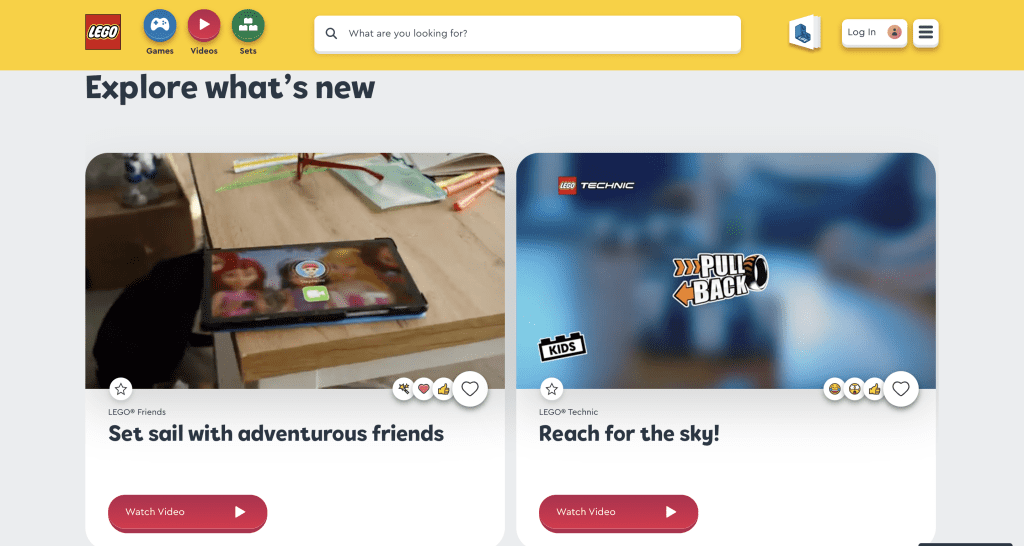Screen dimensions: 1024x546
Task: Click the red heart emoji on Friends card
Action: pyautogui.click(x=423, y=389)
